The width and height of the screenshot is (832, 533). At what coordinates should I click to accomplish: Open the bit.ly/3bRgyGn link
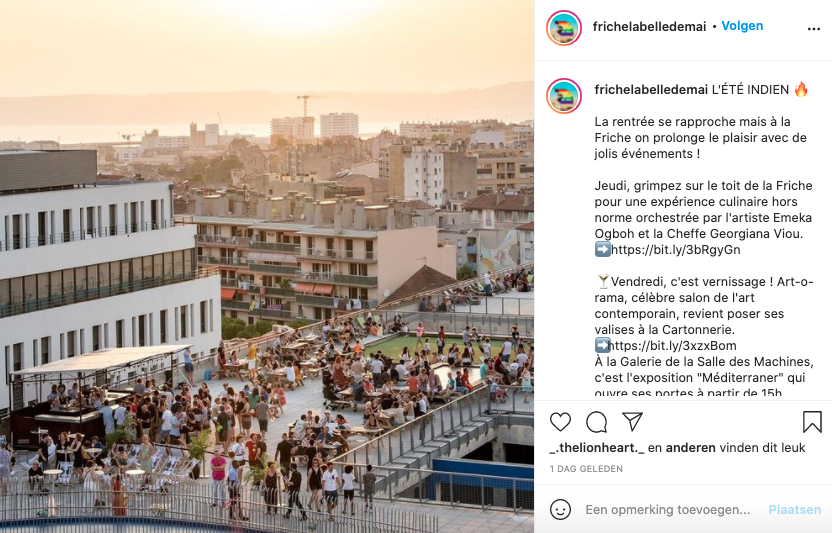675,250
